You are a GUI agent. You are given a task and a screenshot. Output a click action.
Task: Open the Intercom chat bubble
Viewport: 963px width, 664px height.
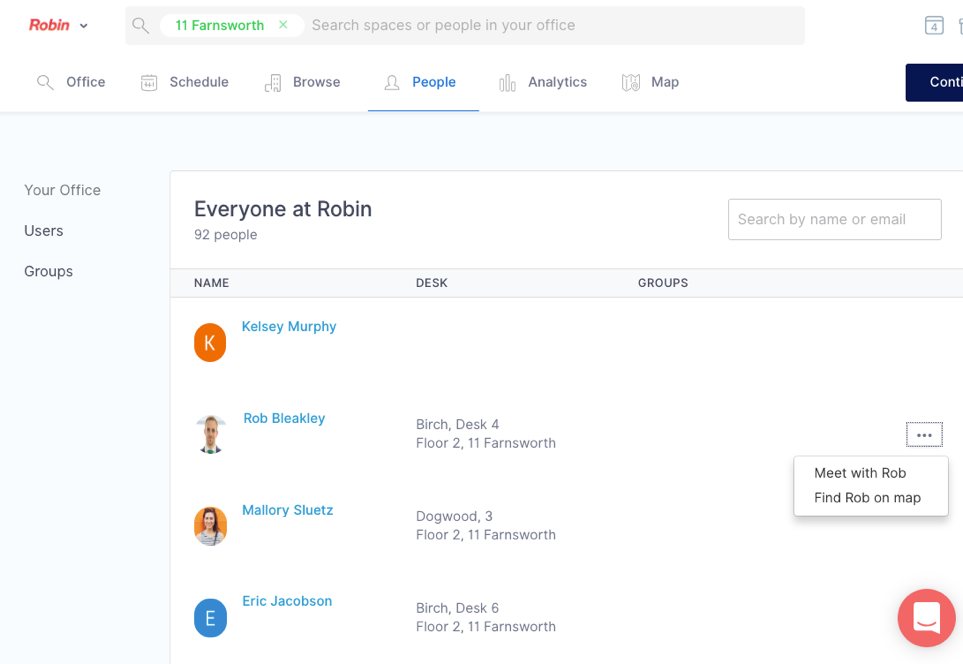925,618
